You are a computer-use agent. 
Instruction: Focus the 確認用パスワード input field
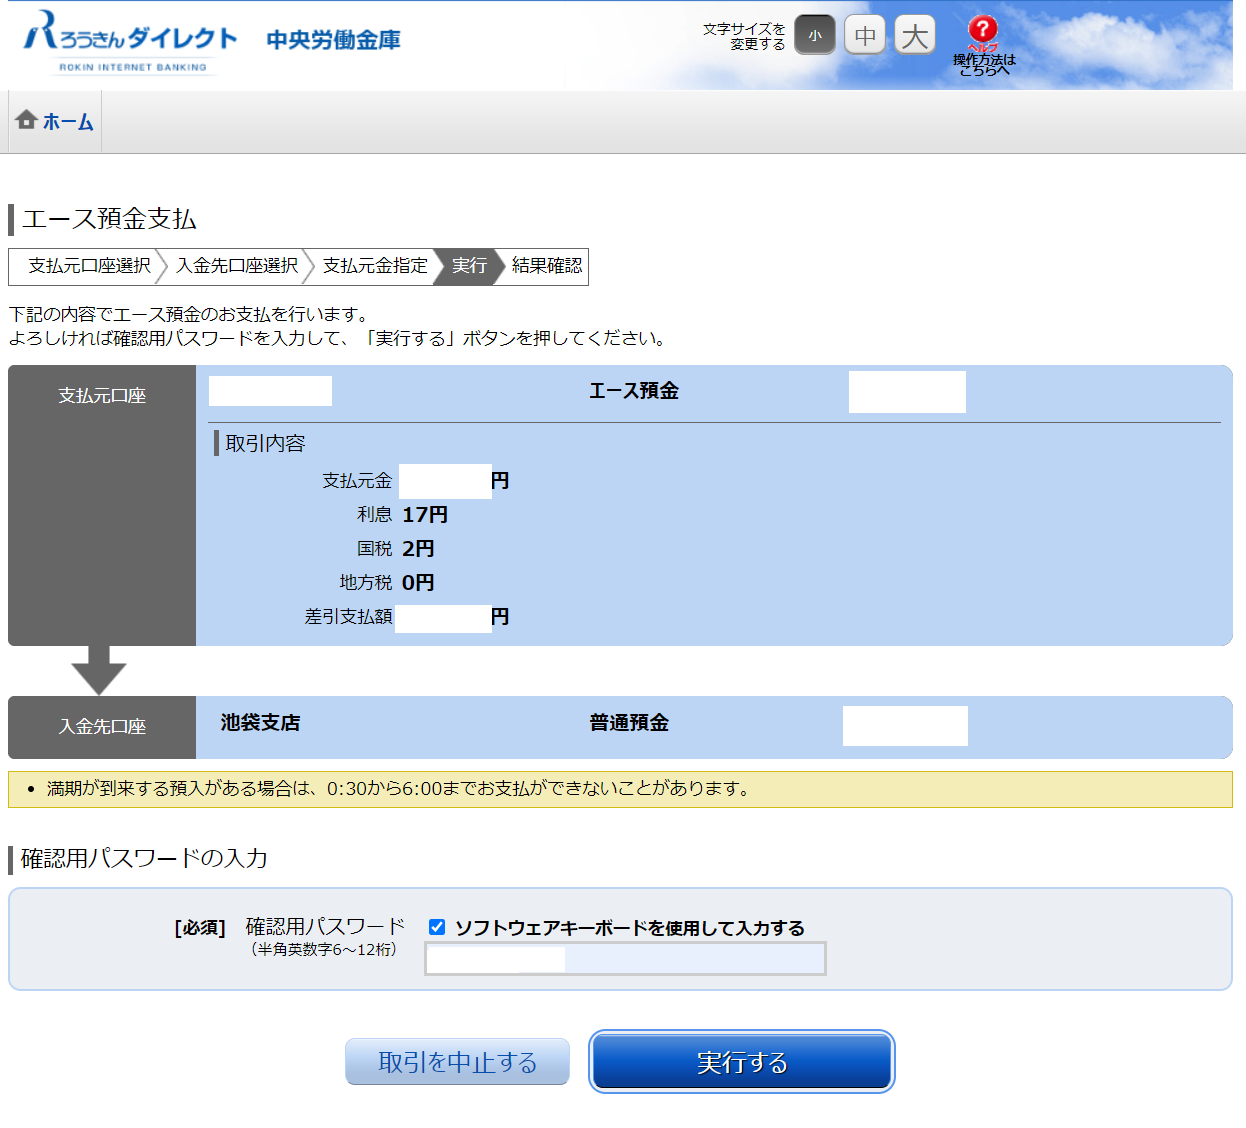point(625,959)
